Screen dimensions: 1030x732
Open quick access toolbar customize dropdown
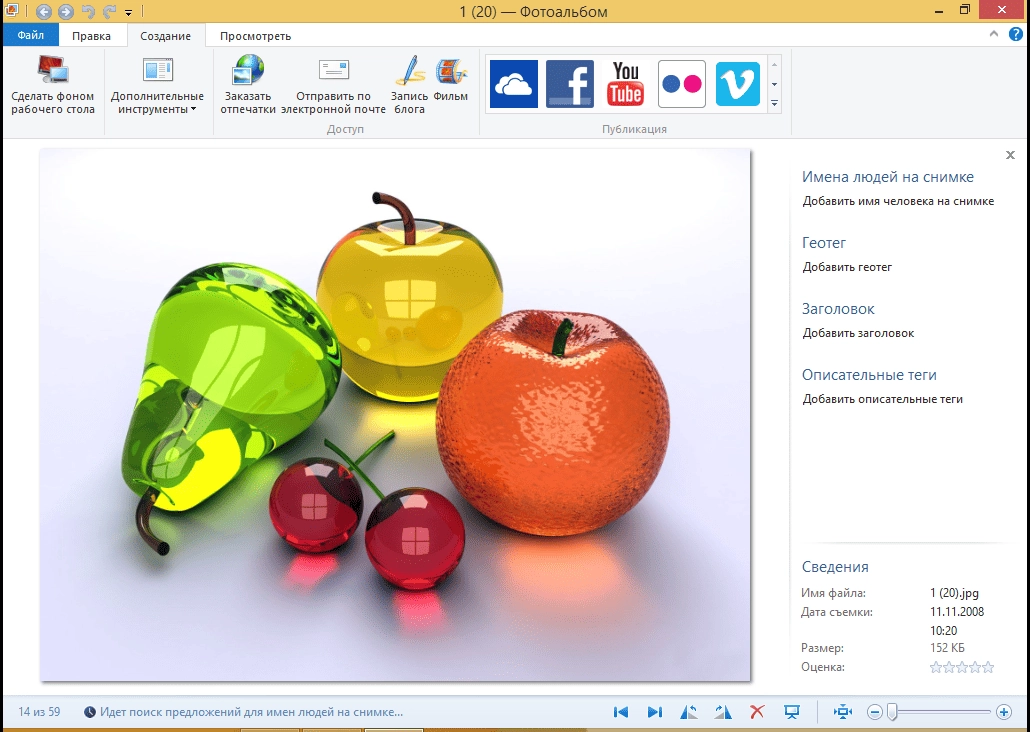tap(129, 12)
